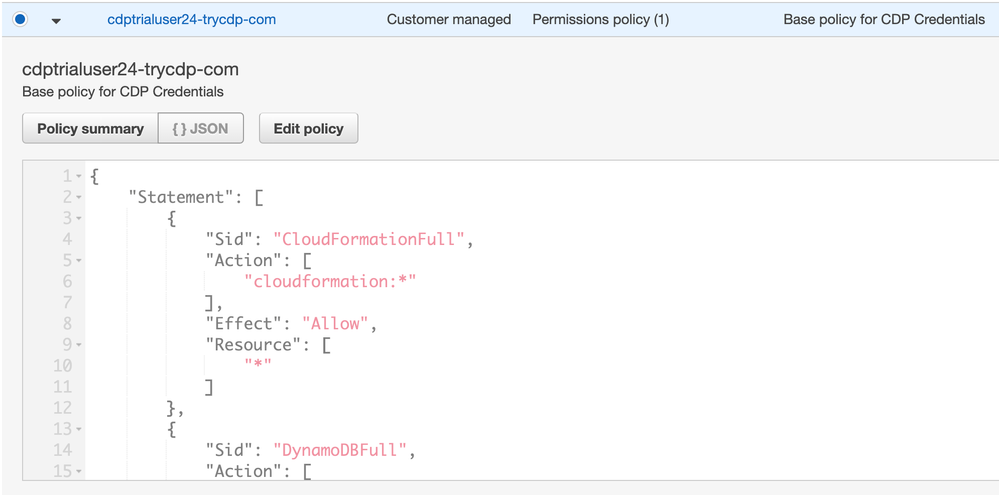The height and width of the screenshot is (495, 999).
Task: Collapse the second statement object at line 13
Action: [x=79, y=429]
